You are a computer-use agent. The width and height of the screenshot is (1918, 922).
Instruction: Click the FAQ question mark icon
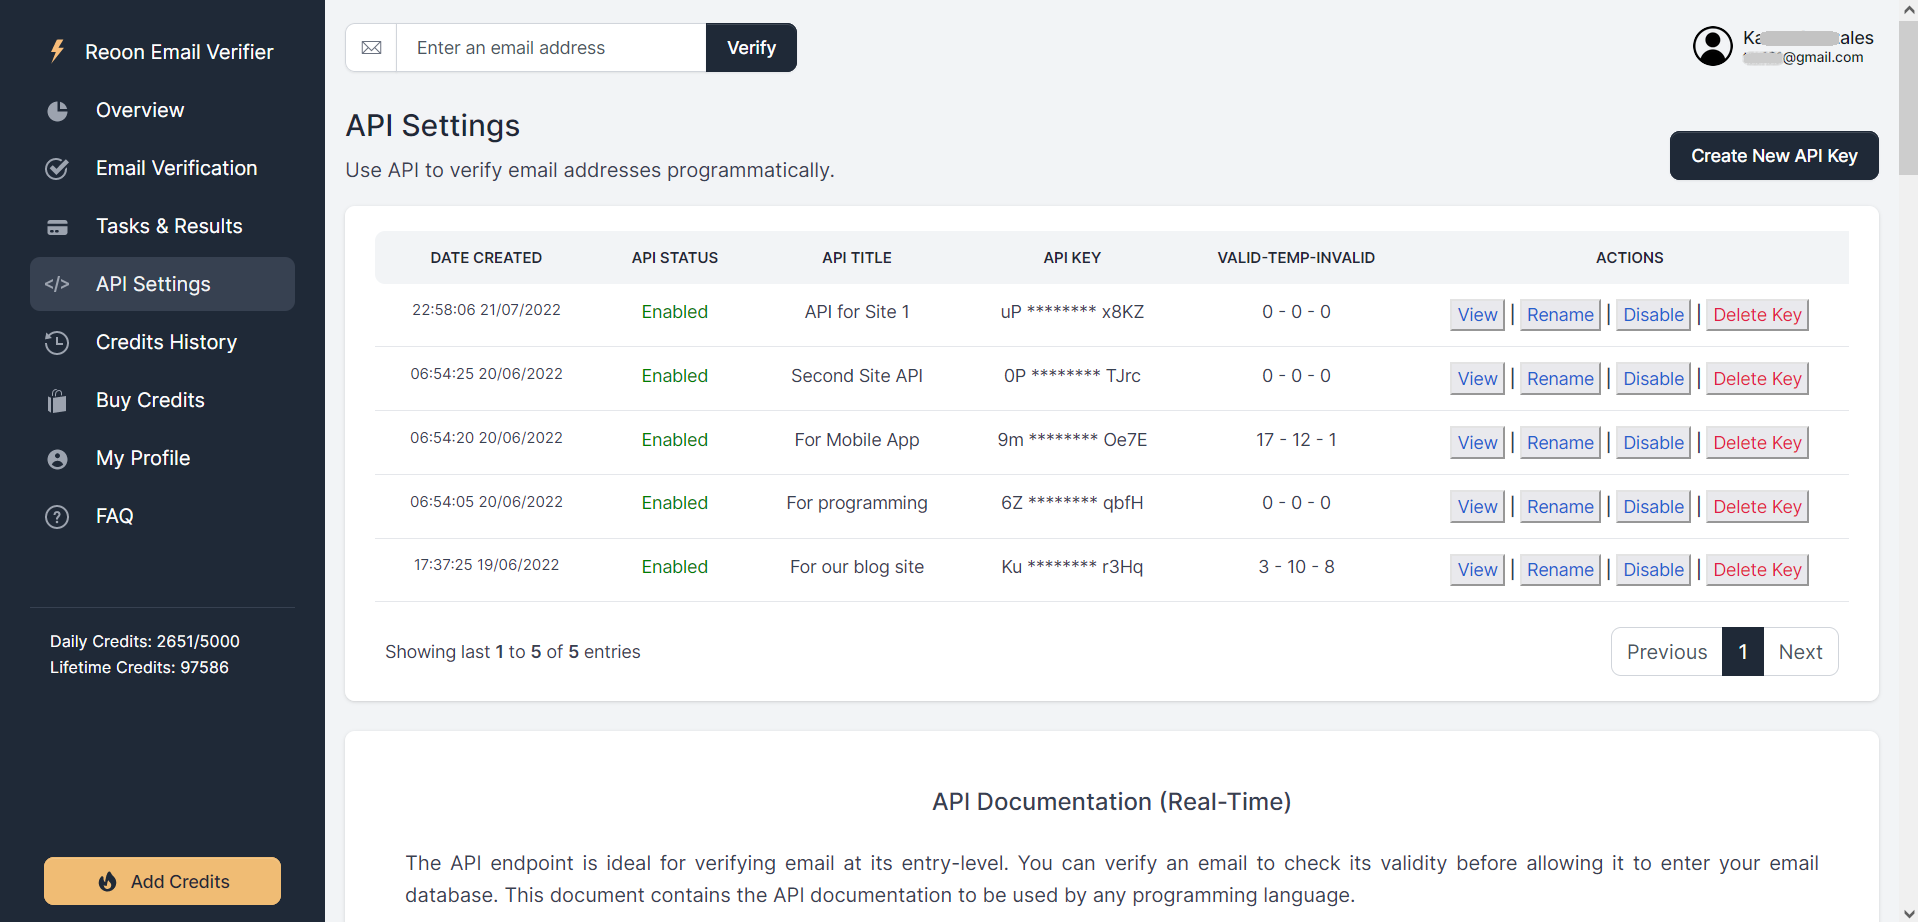pyautogui.click(x=58, y=517)
